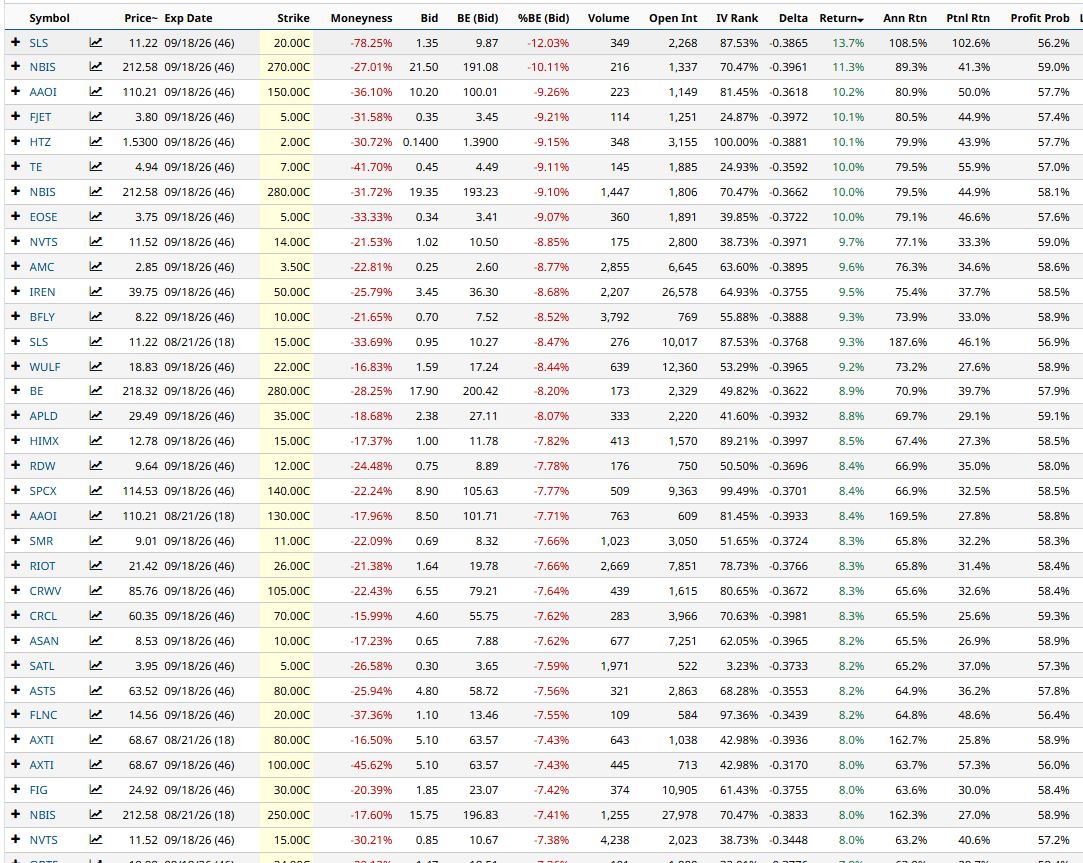Sort by Bid column header
This screenshot has width=1083, height=863.
point(430,18)
